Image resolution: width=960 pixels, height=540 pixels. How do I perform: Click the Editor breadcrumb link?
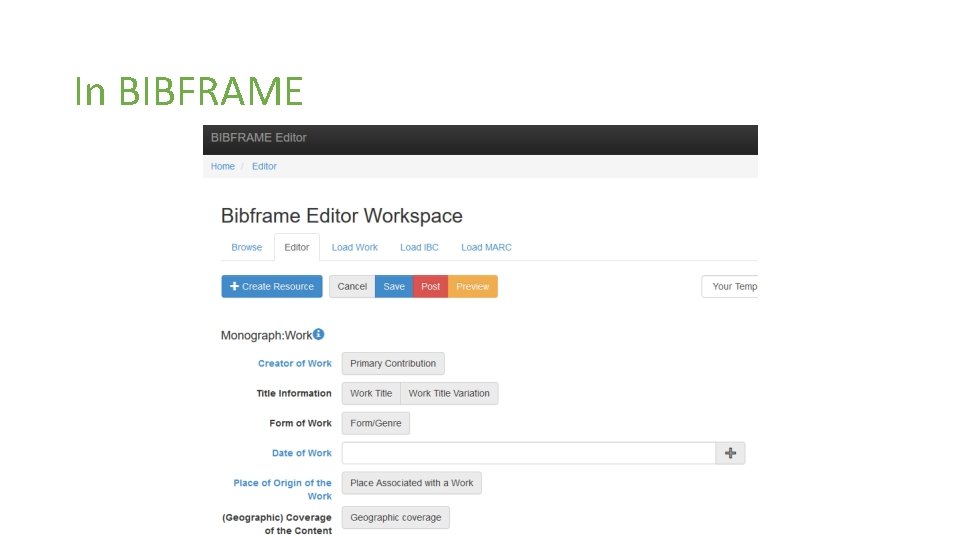coord(264,167)
